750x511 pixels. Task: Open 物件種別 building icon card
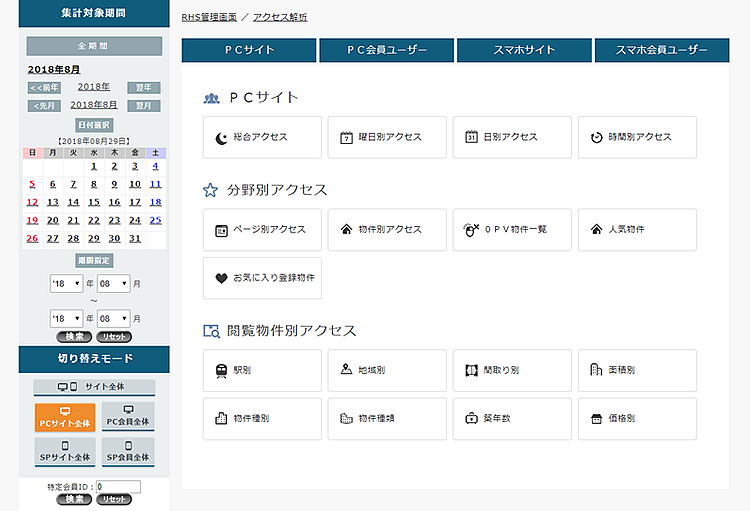coord(262,419)
